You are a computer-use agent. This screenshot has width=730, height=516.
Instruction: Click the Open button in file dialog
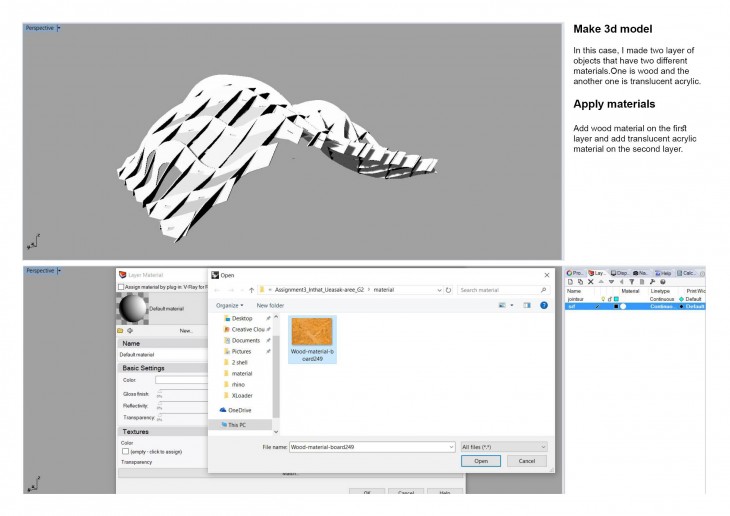click(481, 461)
